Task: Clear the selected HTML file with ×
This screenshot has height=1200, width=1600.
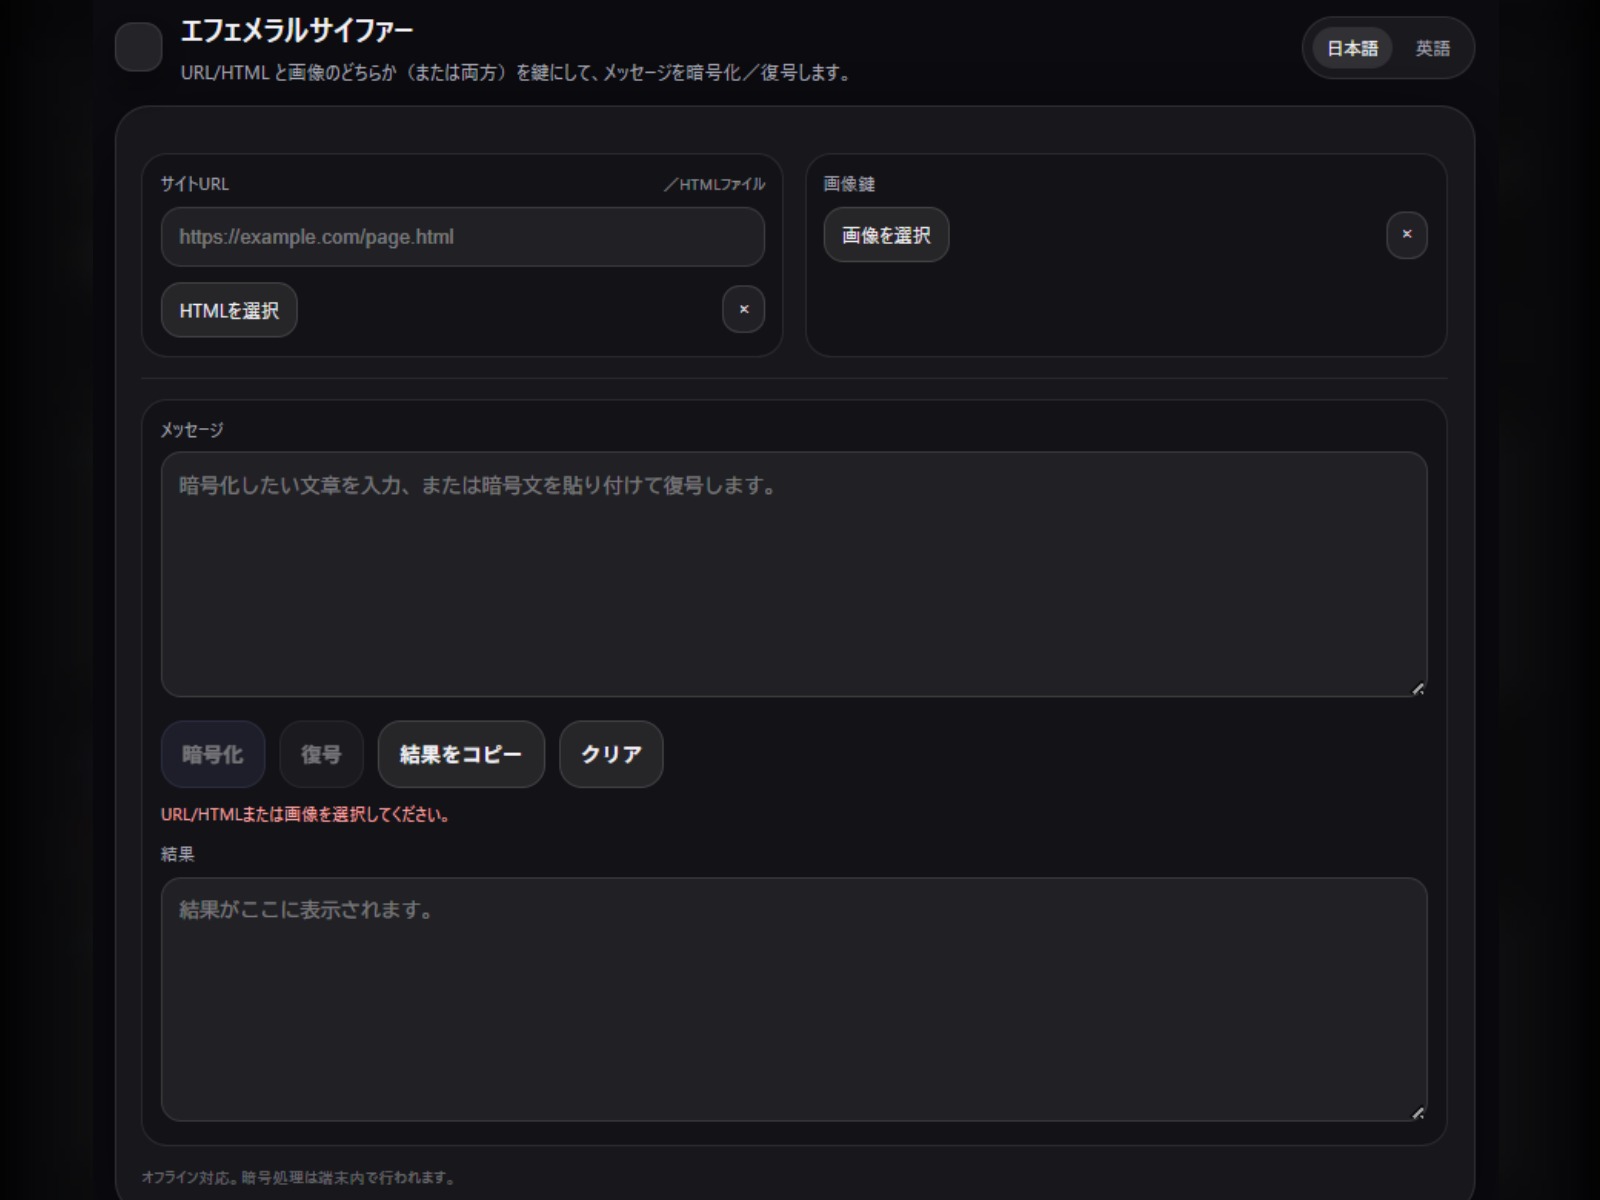Action: pyautogui.click(x=743, y=310)
